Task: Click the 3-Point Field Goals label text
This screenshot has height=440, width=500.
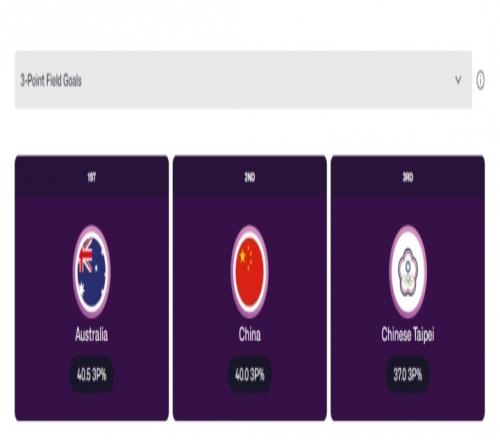Action: [x=51, y=80]
